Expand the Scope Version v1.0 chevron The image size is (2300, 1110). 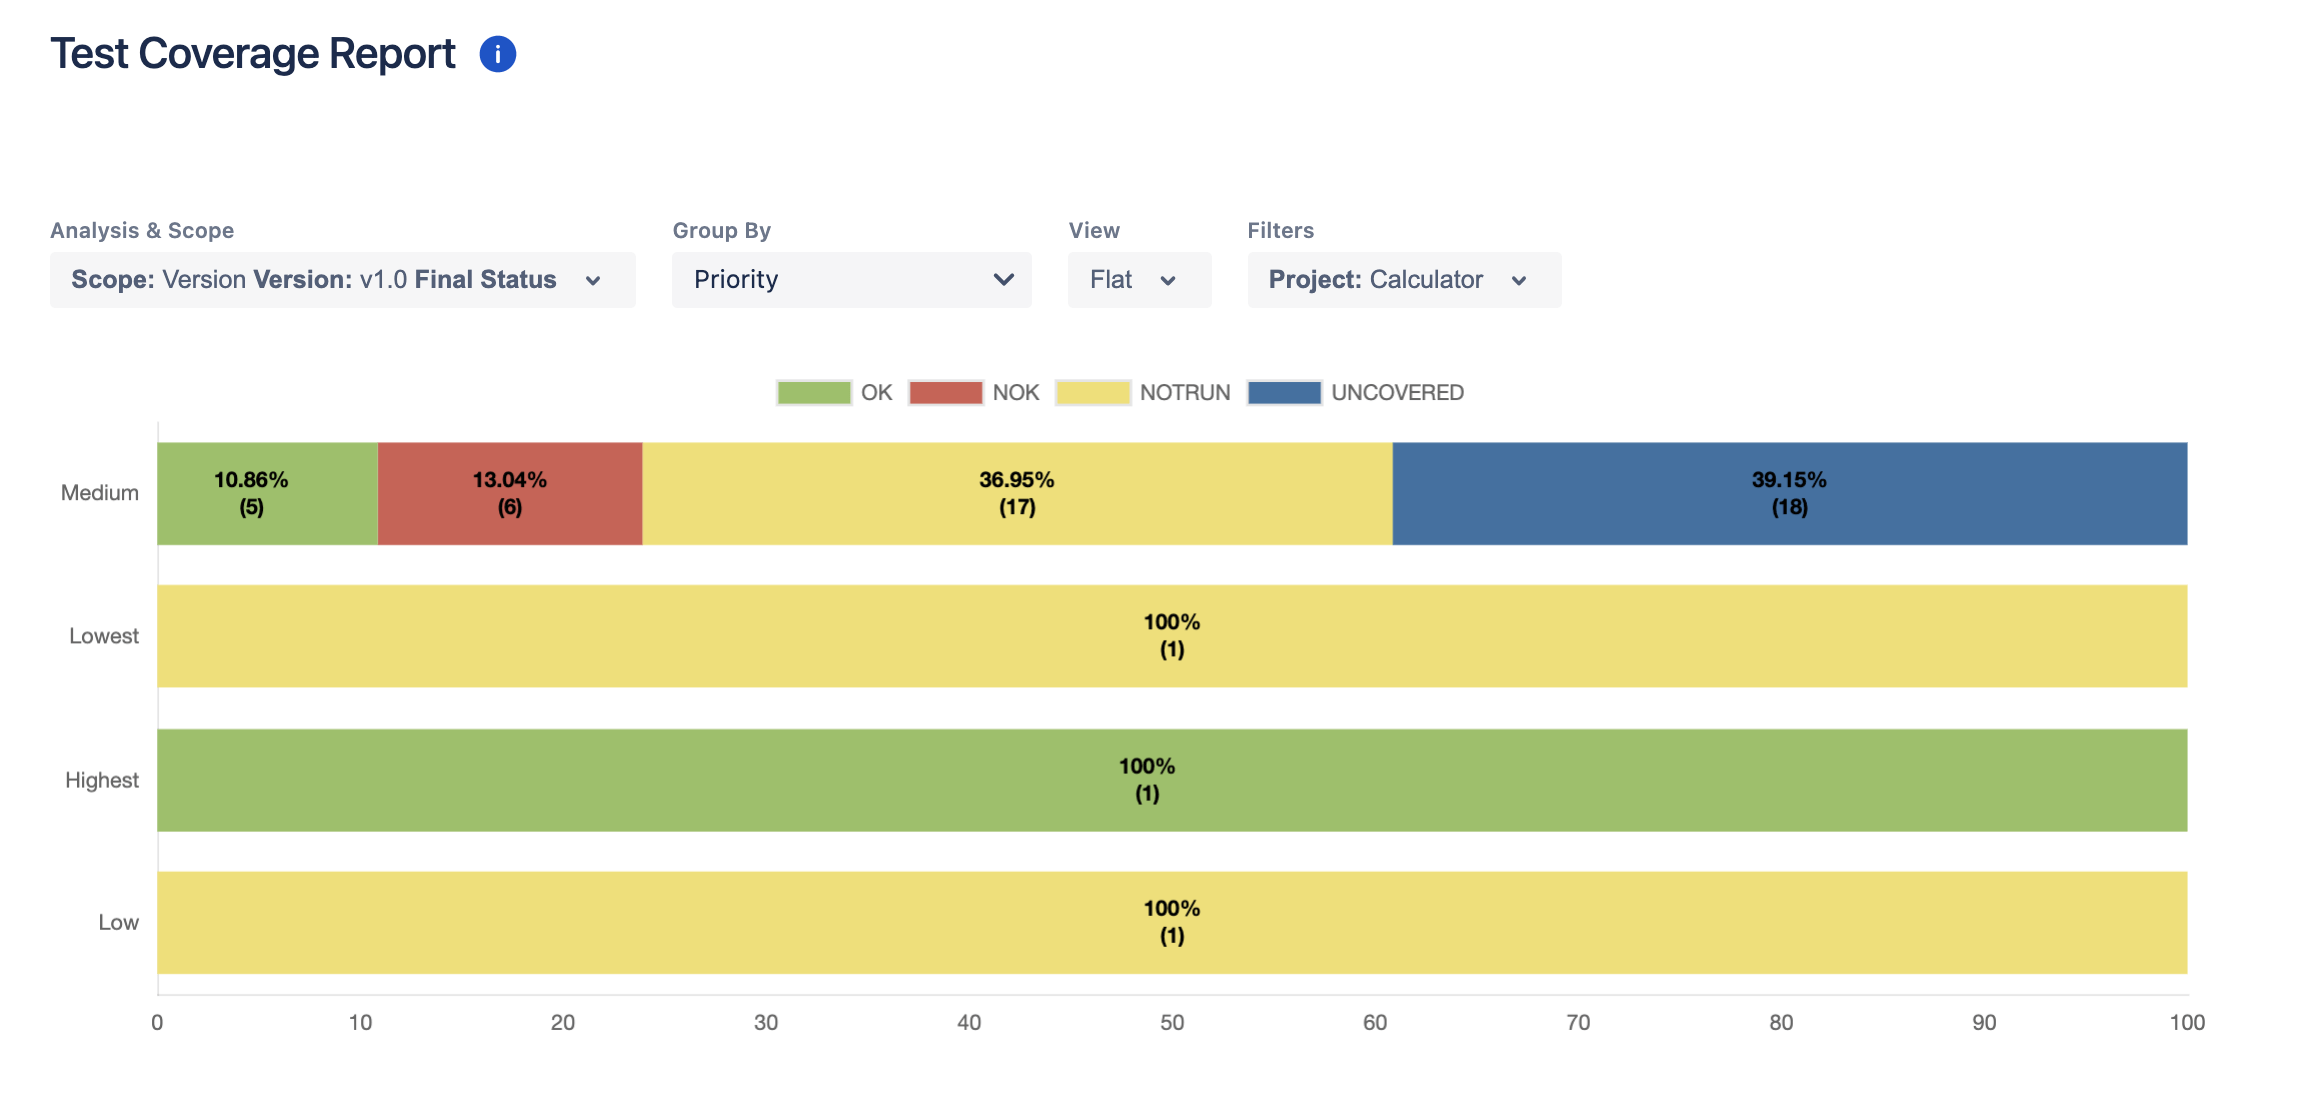593,281
